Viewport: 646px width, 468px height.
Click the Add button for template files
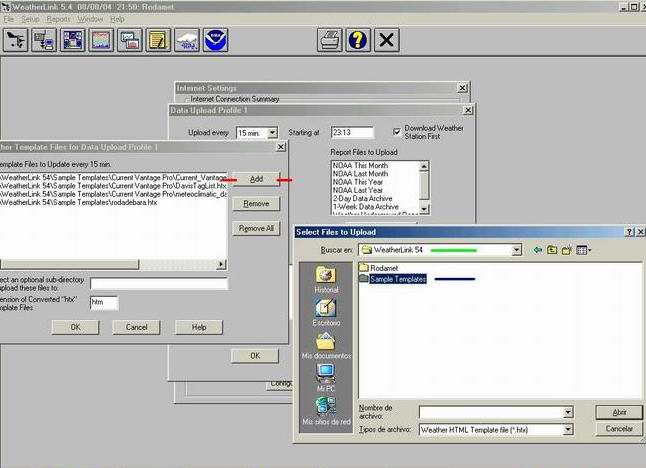coord(256,179)
